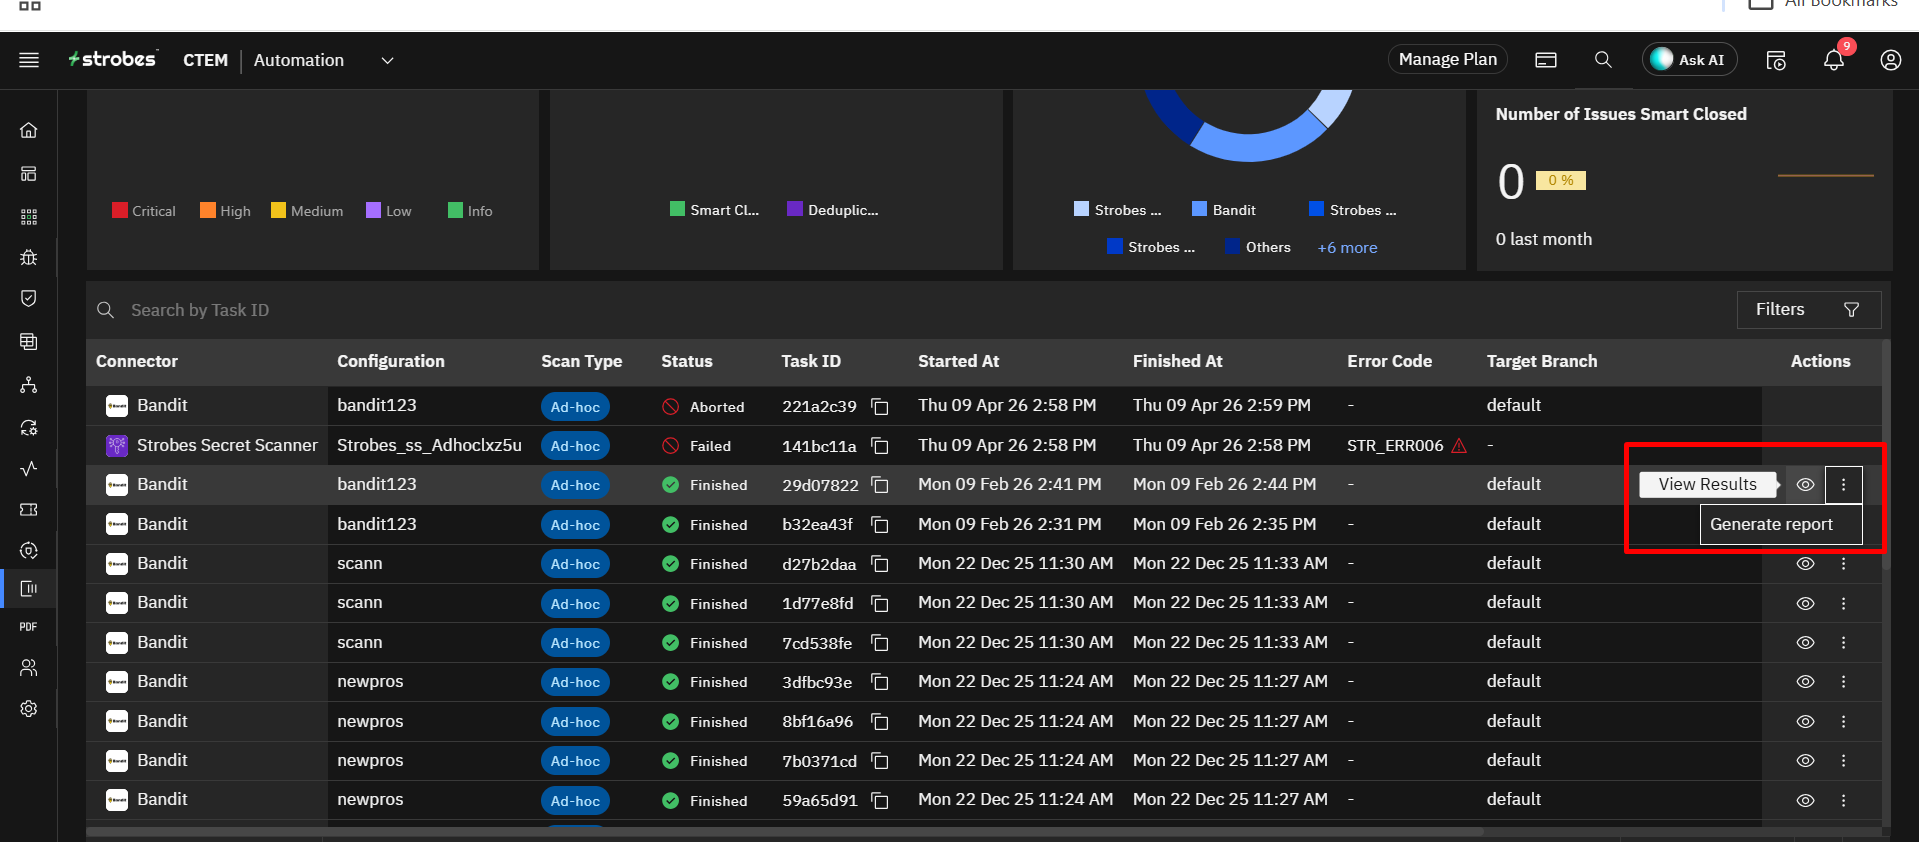Copy Task ID 29d07822
The width and height of the screenshot is (1919, 842).
(x=880, y=485)
